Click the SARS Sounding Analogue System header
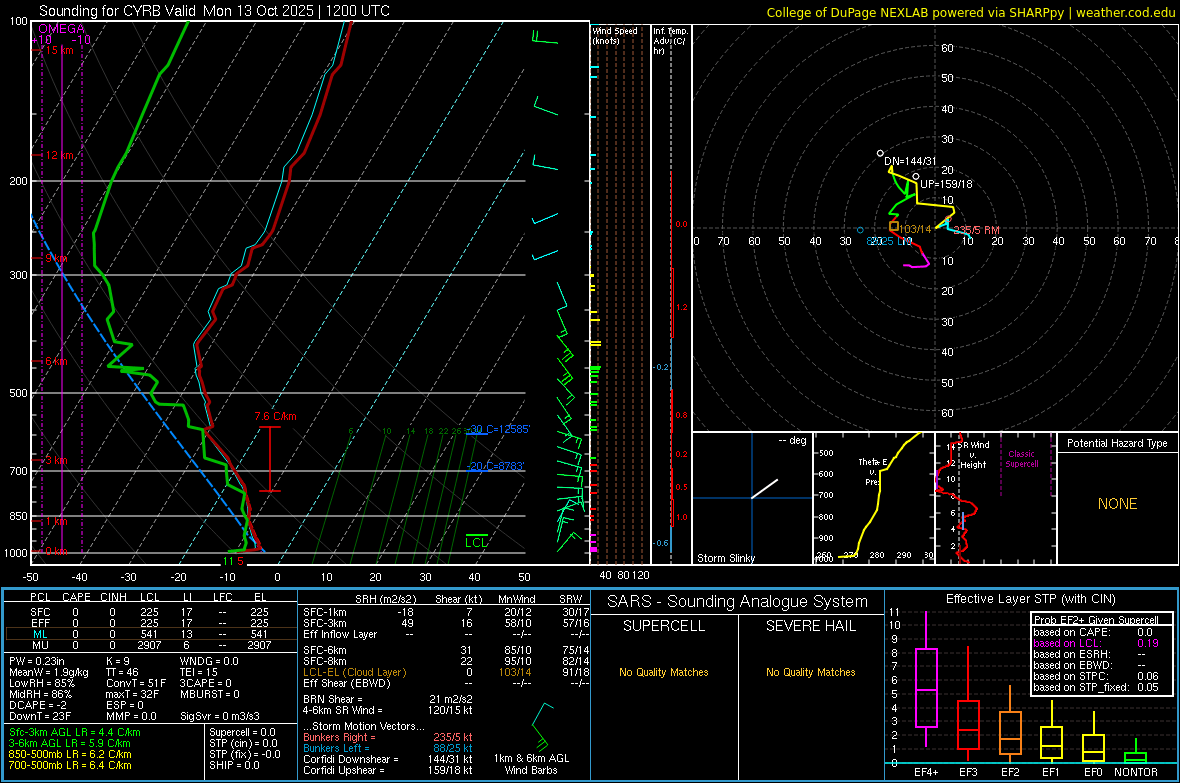 (737, 602)
